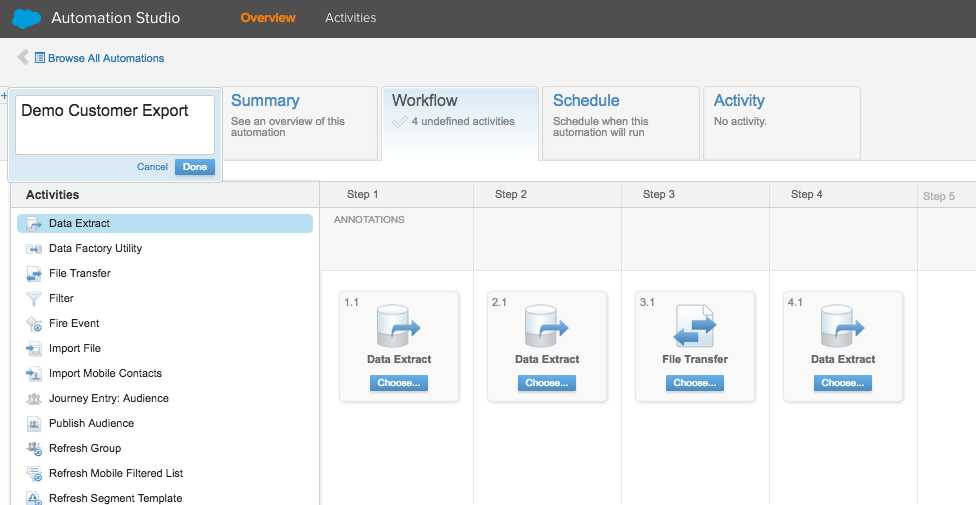
Task: Click Choose... on activity 3.1 File Transfer
Action: [695, 383]
